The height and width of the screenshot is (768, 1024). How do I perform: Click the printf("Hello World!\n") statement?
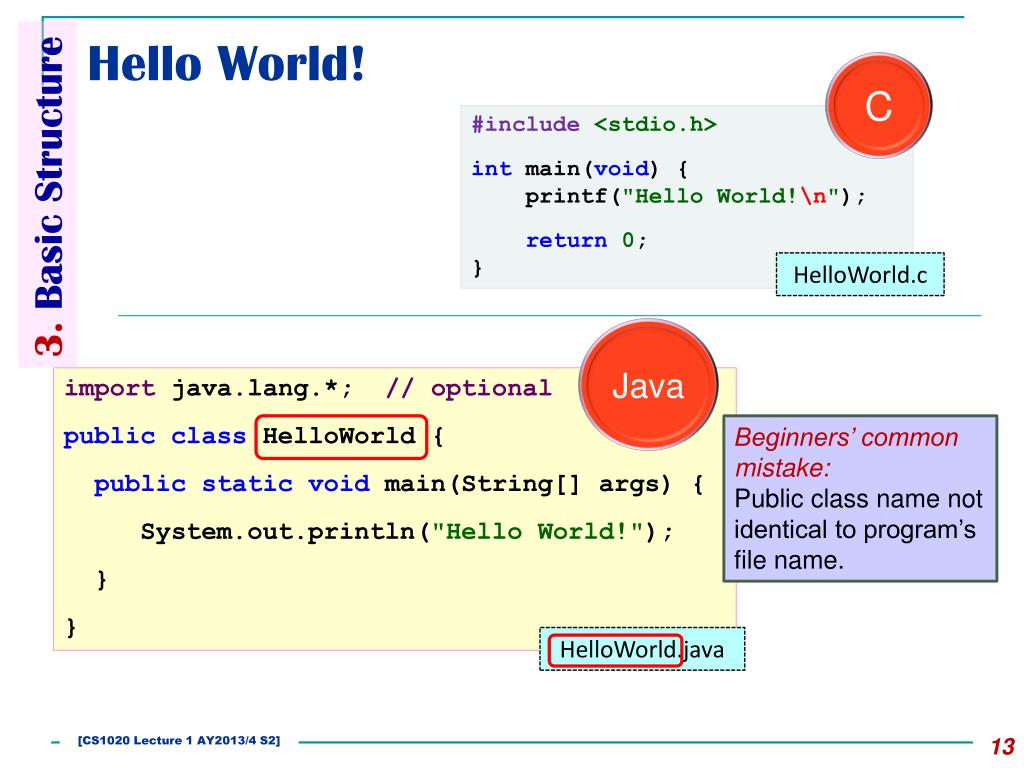pyautogui.click(x=696, y=196)
